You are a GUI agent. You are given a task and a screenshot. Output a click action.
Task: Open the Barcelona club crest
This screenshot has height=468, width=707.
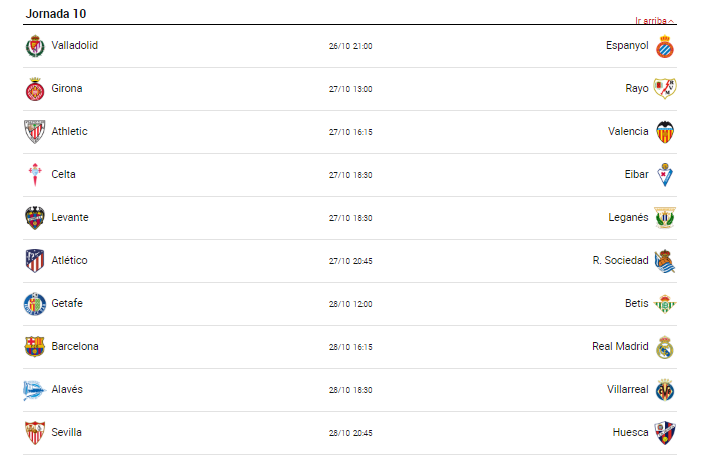35,346
